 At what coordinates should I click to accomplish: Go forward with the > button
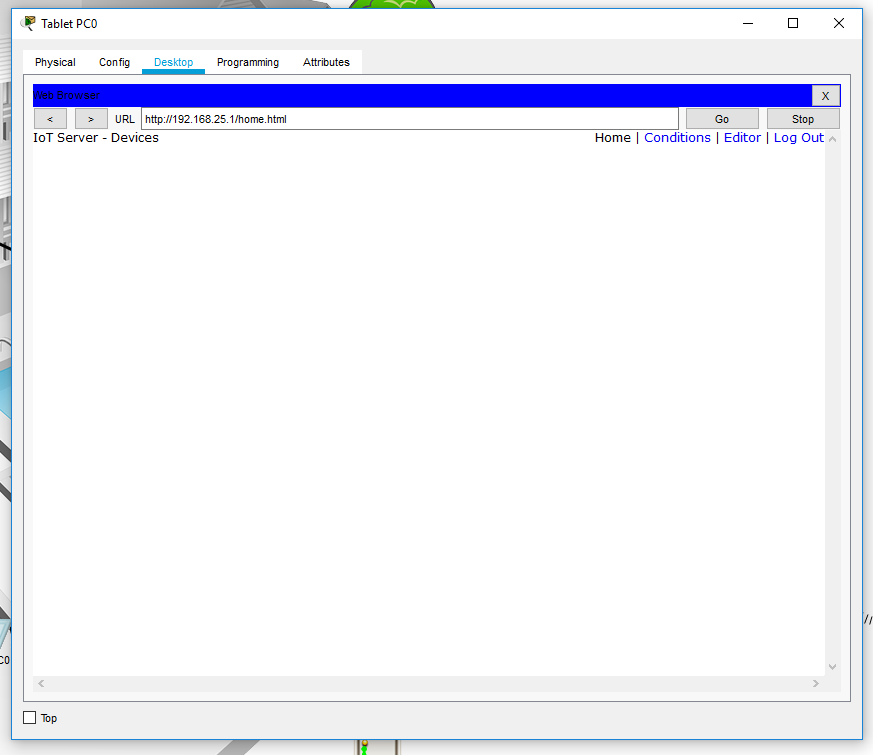(91, 119)
